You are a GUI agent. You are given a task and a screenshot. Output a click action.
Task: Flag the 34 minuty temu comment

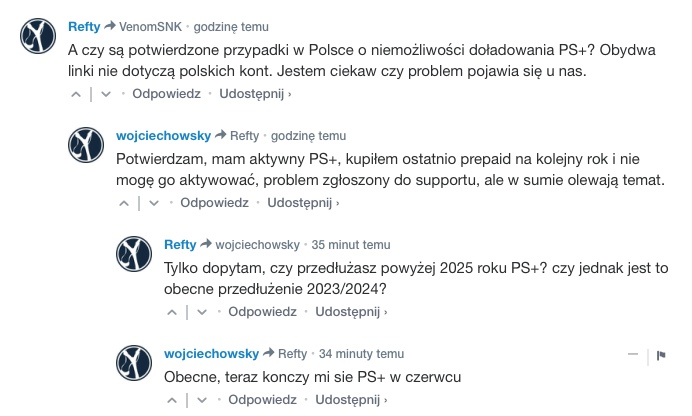point(661,355)
